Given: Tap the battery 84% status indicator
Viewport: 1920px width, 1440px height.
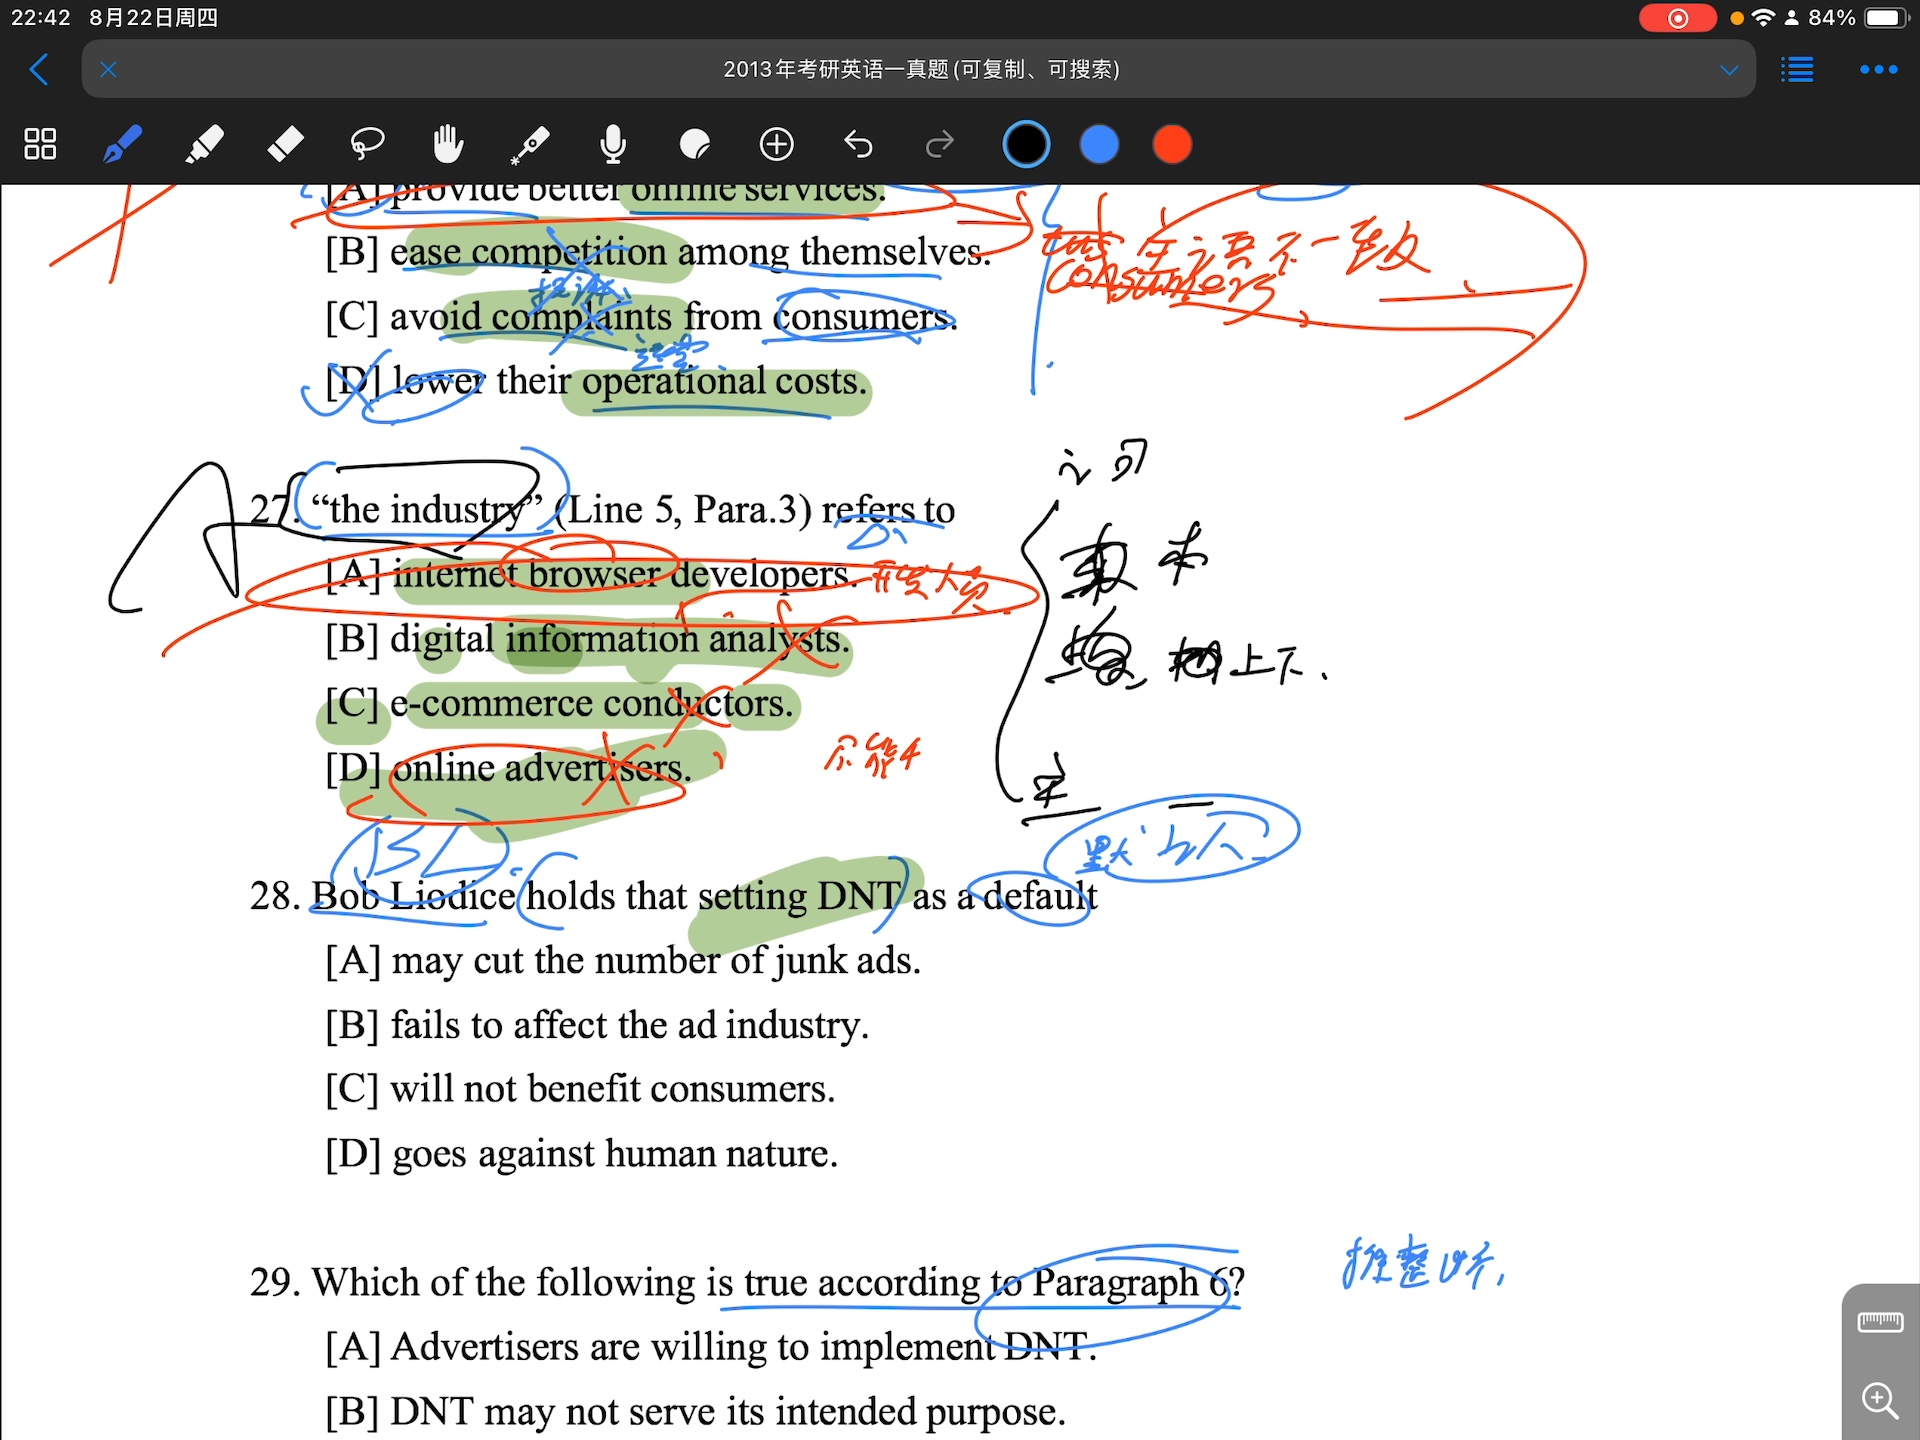Looking at the screenshot, I should point(1858,18).
